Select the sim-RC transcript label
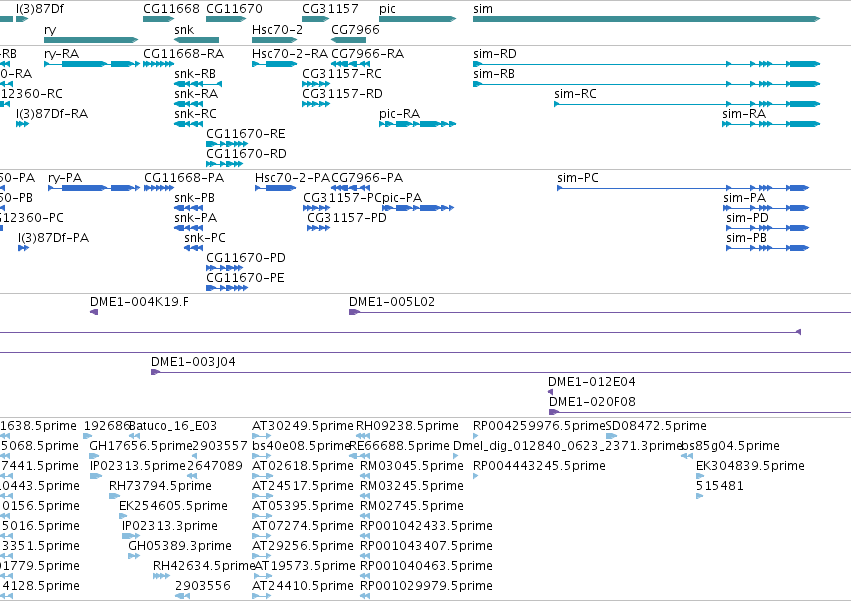 pyautogui.click(x=575, y=94)
